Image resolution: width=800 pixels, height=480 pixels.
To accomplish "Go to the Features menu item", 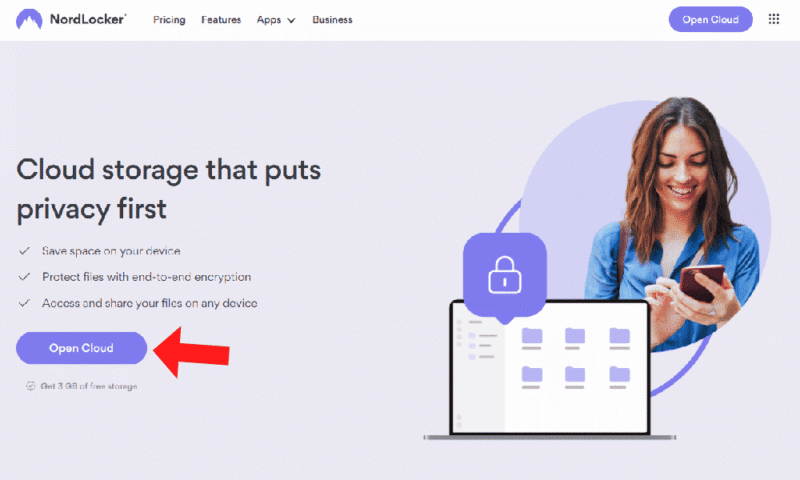I will pos(221,19).
